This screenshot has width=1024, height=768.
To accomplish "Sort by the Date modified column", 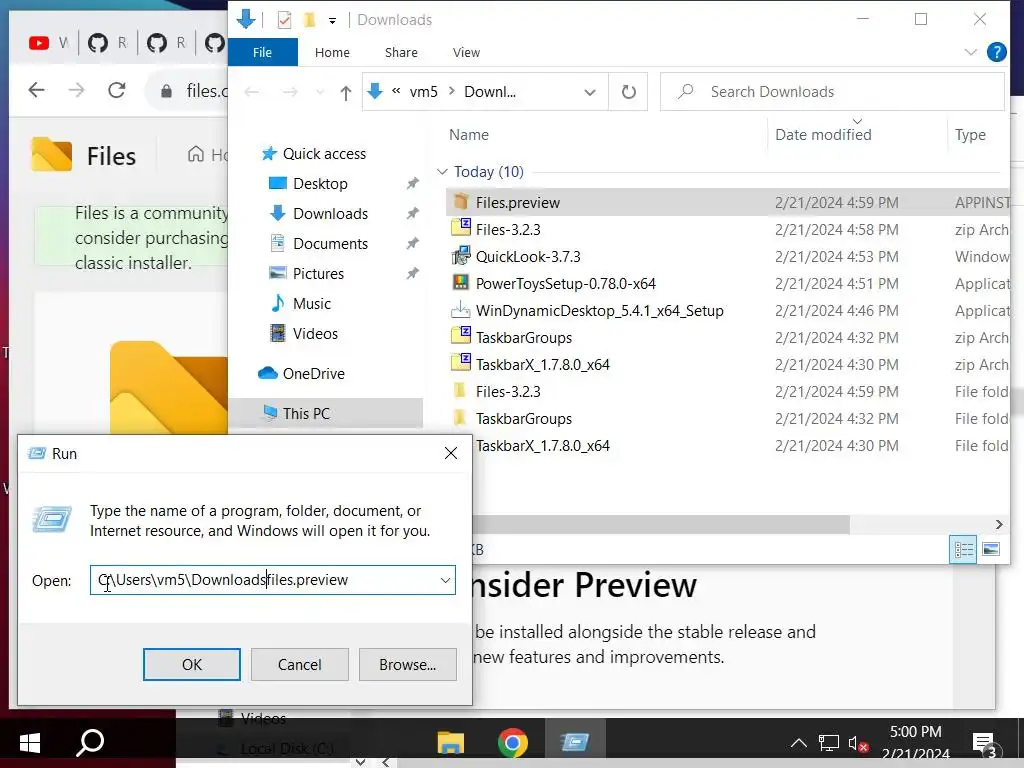I will [x=823, y=135].
